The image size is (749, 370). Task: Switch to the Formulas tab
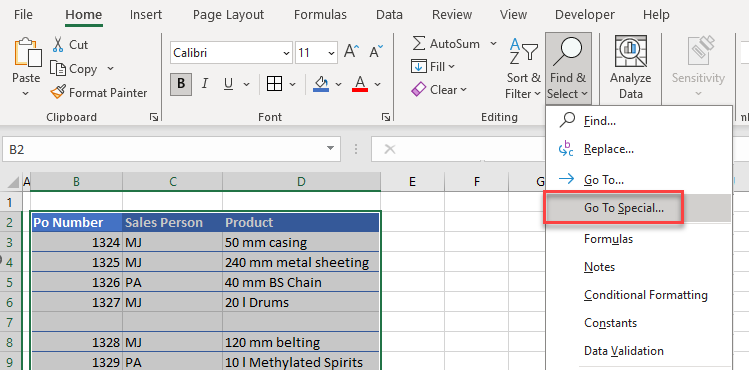tap(320, 15)
